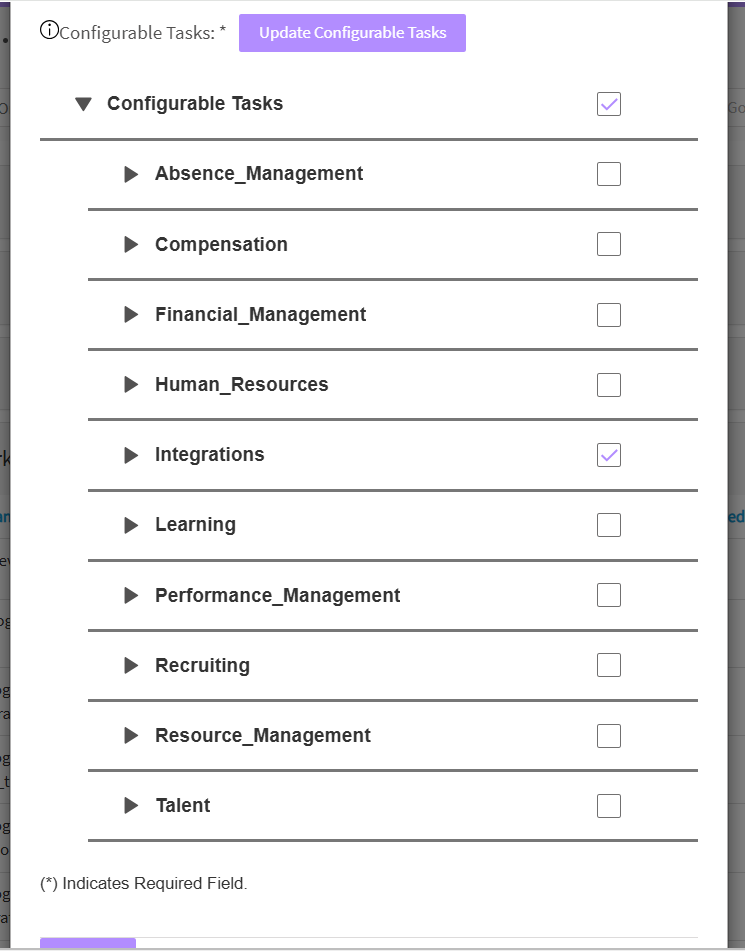Expand the Financial_Management category
745x951 pixels.
[131, 314]
